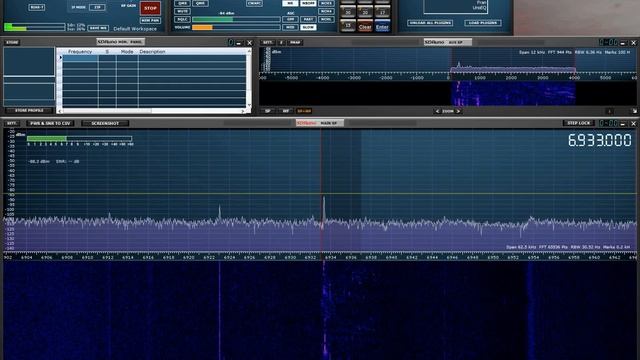Screen dimensions: 640x360
Task: Click the LOAD PLUGINS button
Action: point(483,23)
